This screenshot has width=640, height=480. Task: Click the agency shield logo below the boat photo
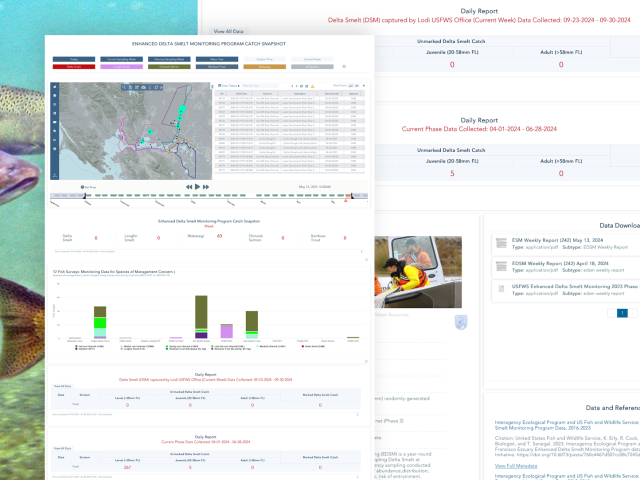(461, 322)
